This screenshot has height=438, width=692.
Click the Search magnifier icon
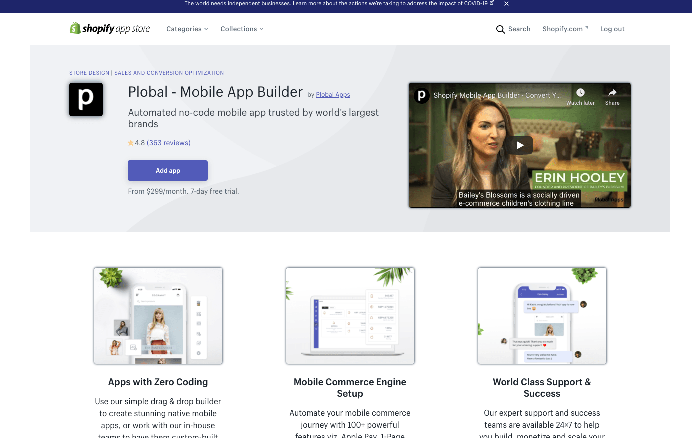point(500,29)
